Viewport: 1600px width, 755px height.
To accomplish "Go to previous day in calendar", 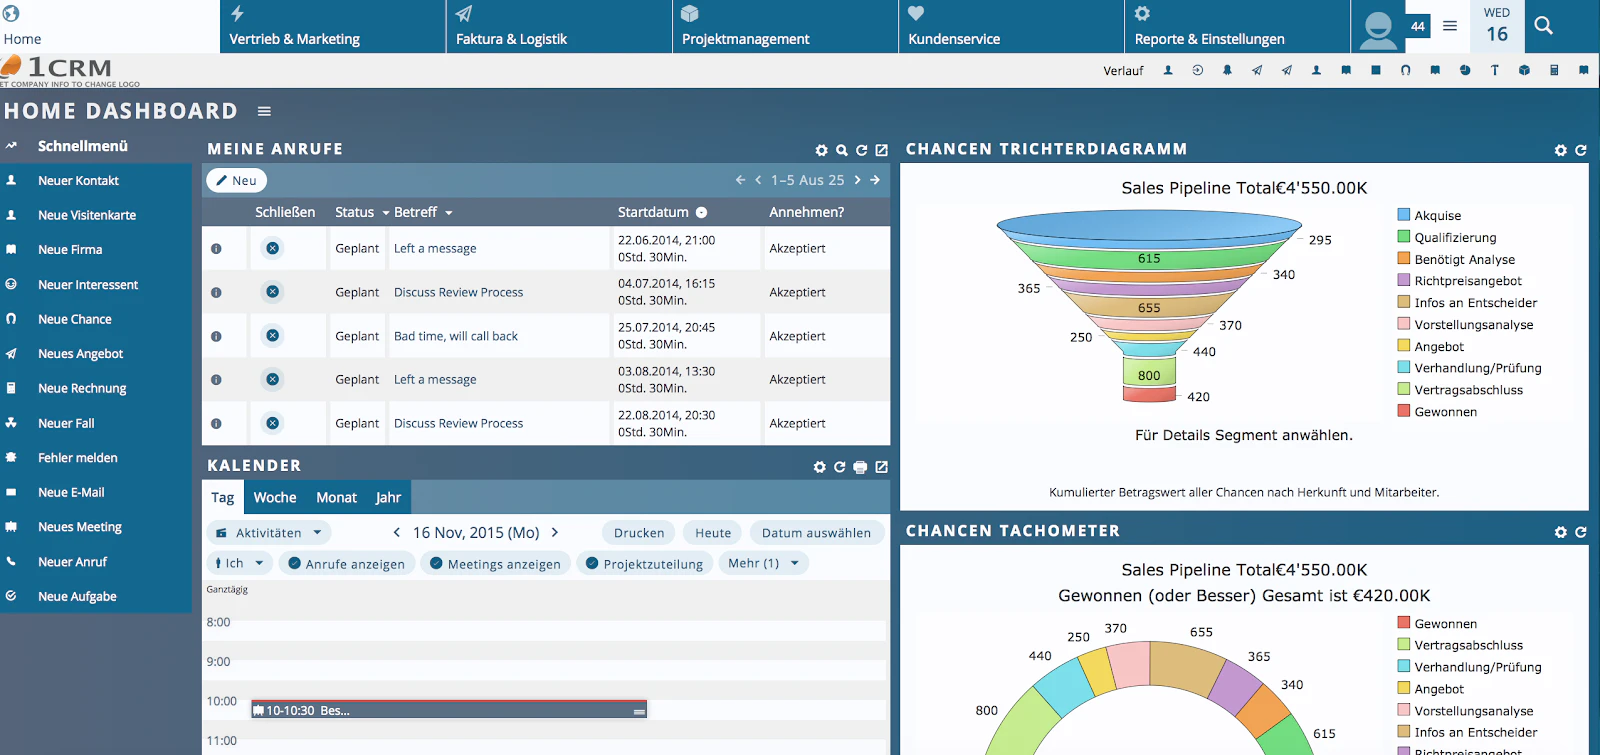I will pyautogui.click(x=397, y=532).
